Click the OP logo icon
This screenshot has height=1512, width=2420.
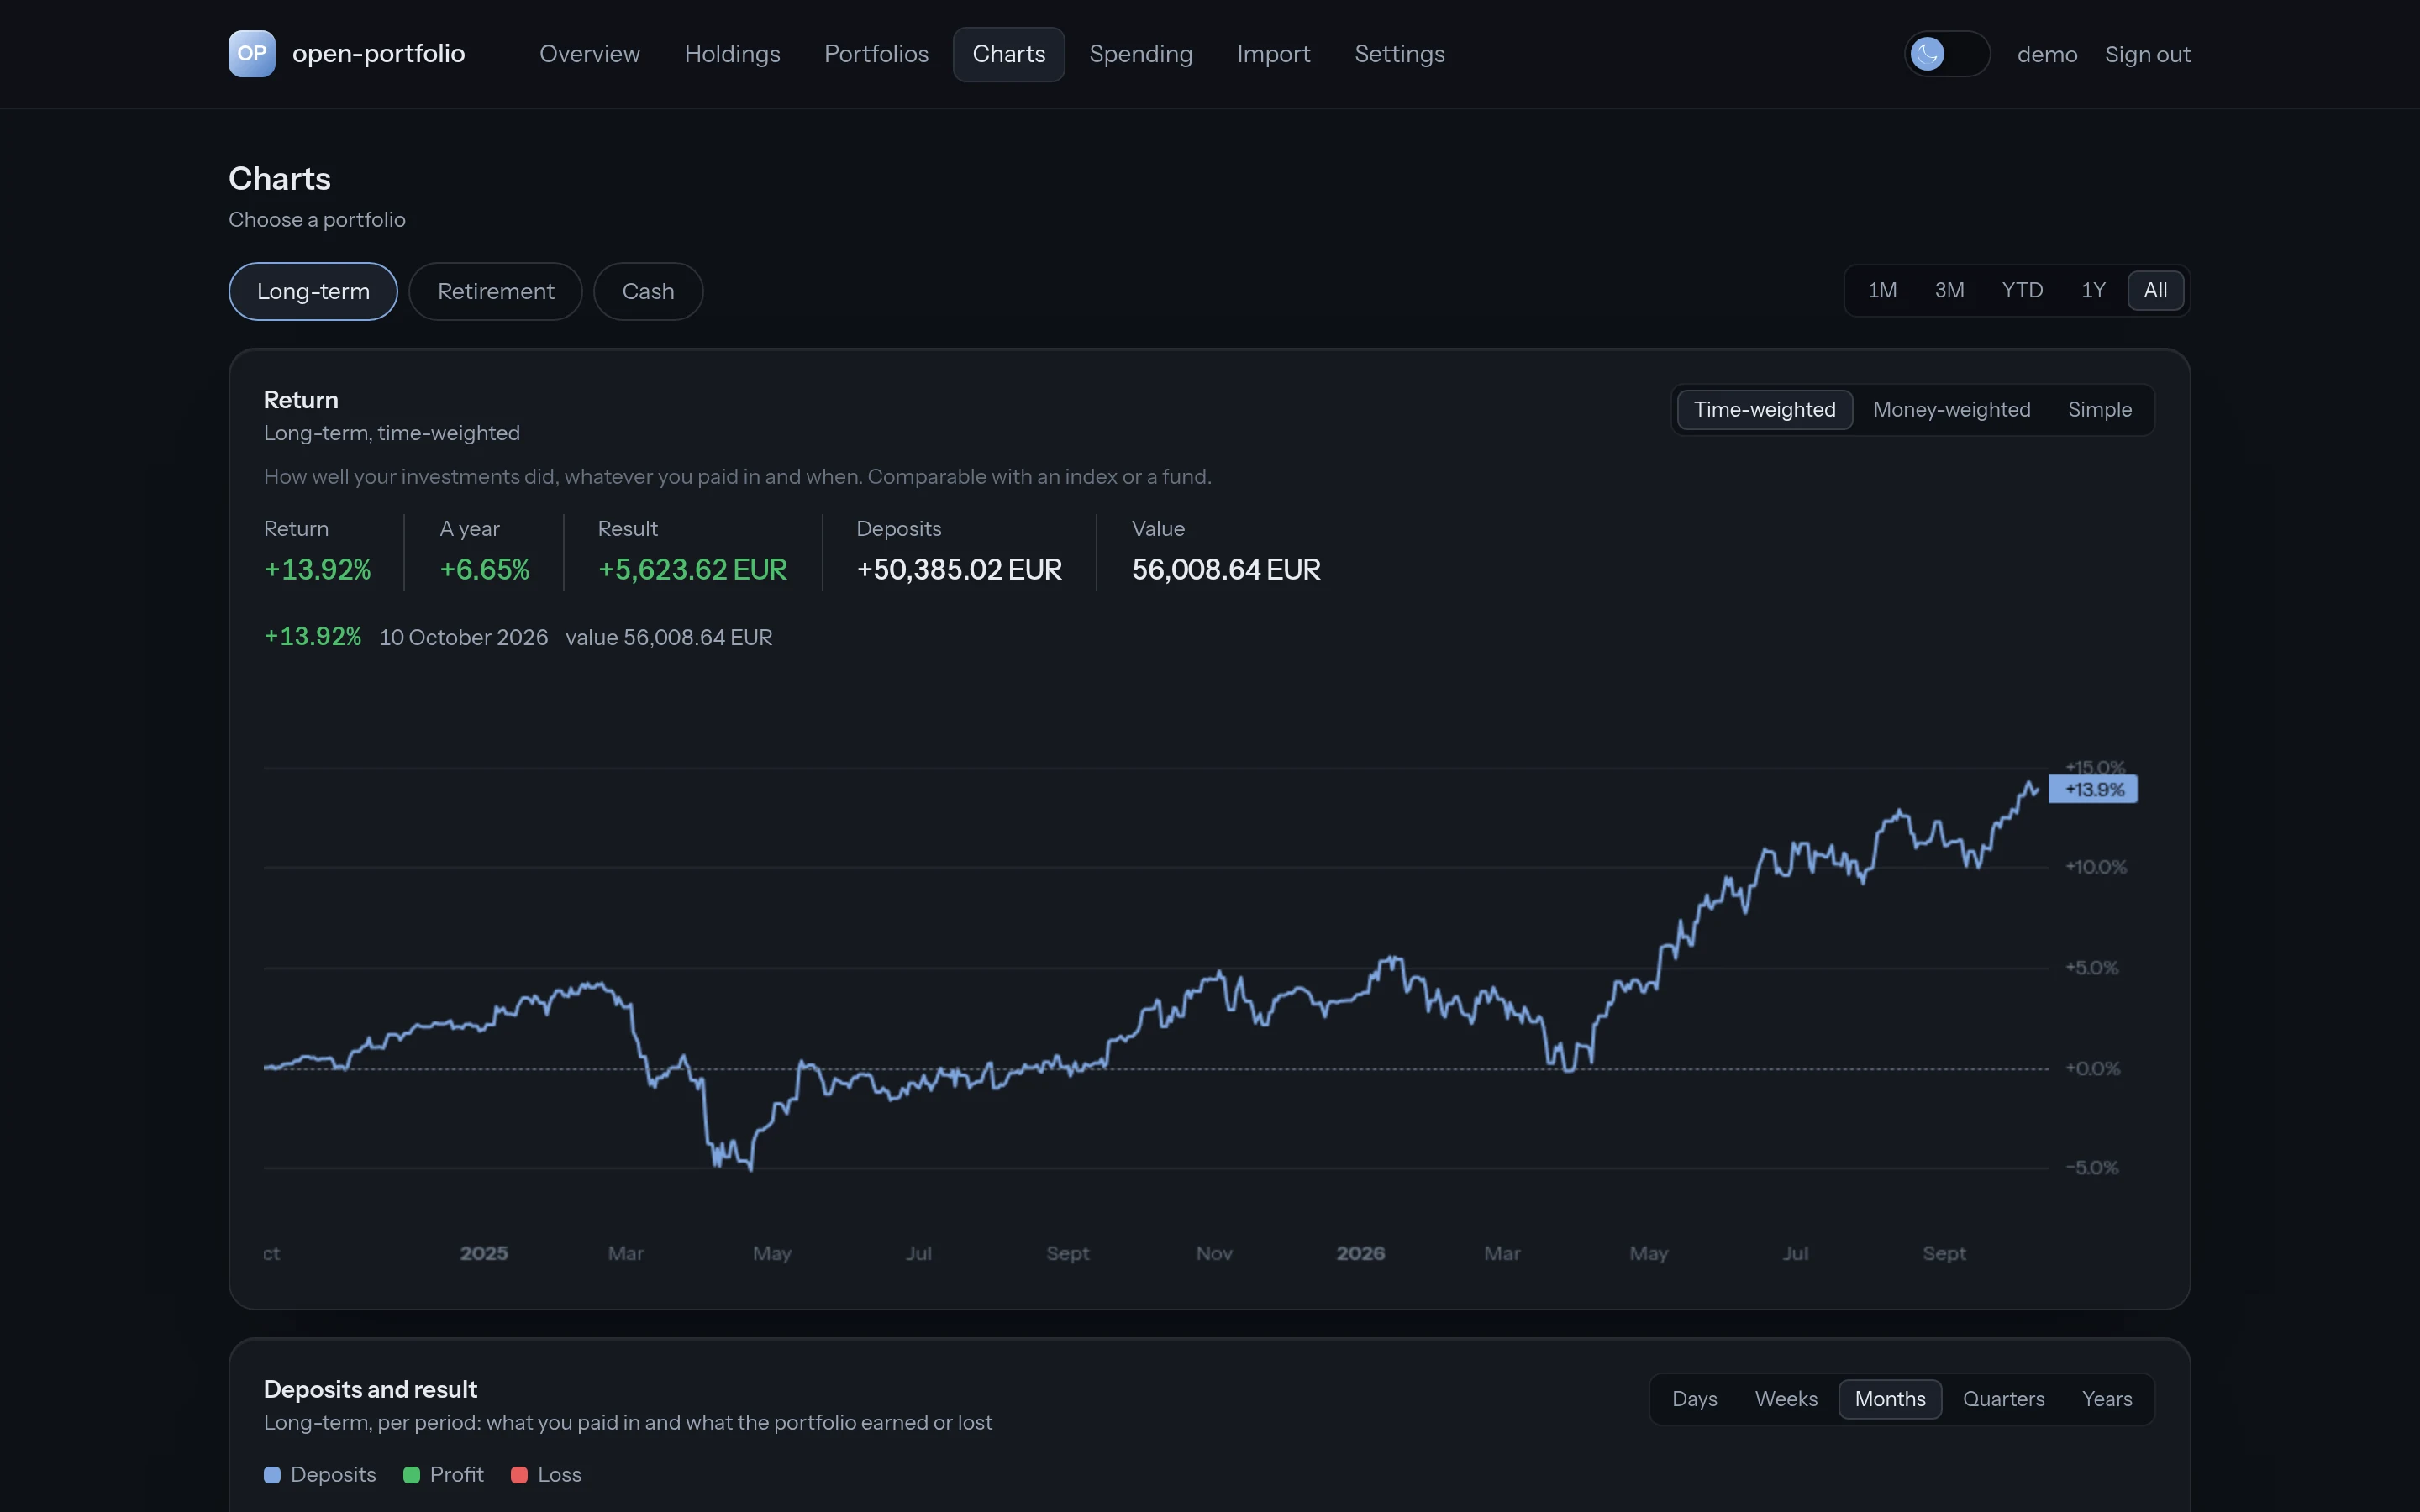click(x=251, y=54)
